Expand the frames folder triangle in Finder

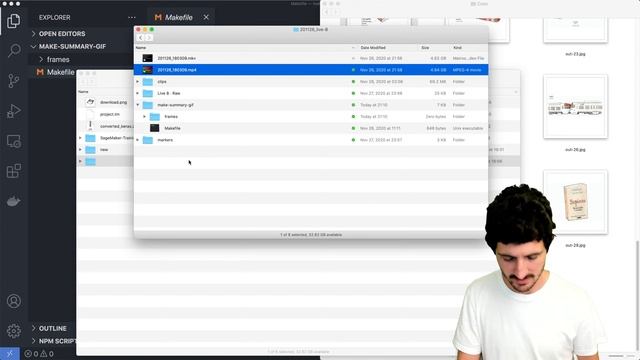[x=144, y=117]
